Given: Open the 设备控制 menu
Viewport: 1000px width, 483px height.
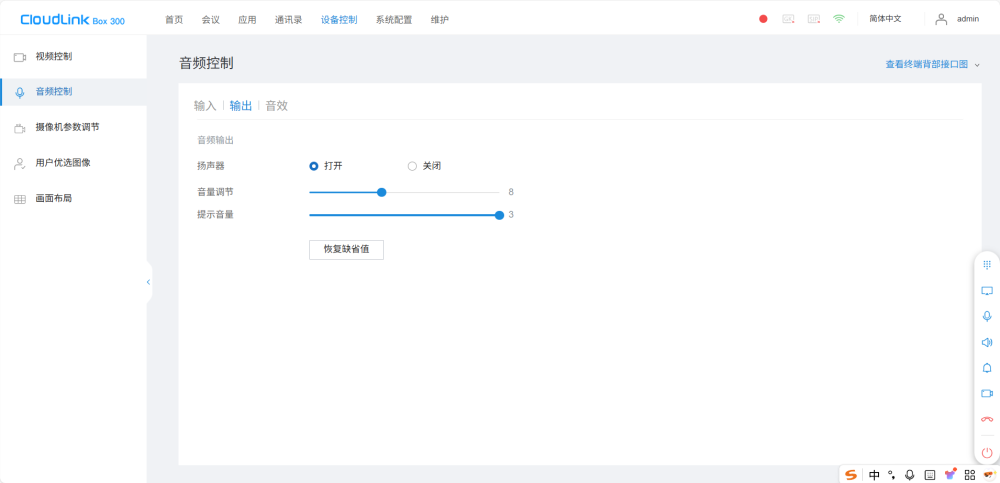Looking at the screenshot, I should pos(339,20).
